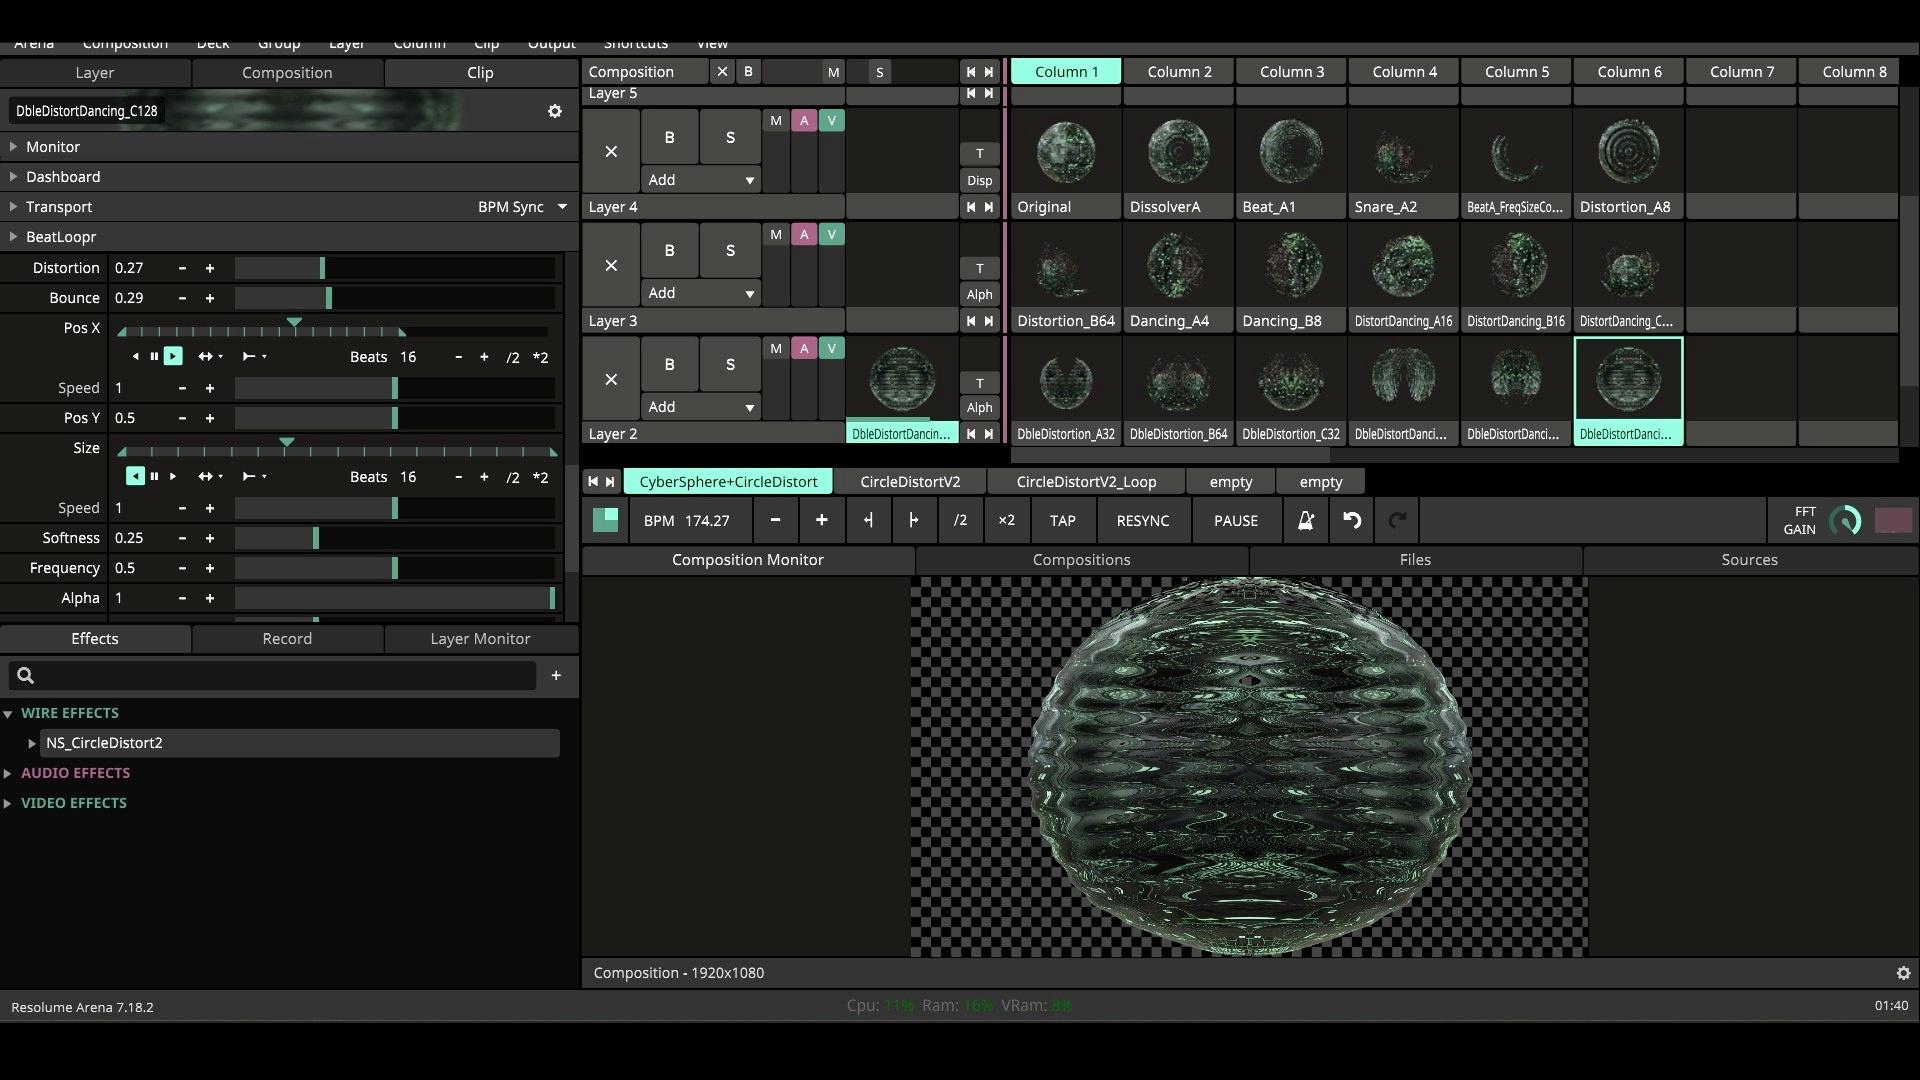Expand the VIDEO EFFECTS category
Viewport: 1920px width, 1080px height.
click(8, 803)
